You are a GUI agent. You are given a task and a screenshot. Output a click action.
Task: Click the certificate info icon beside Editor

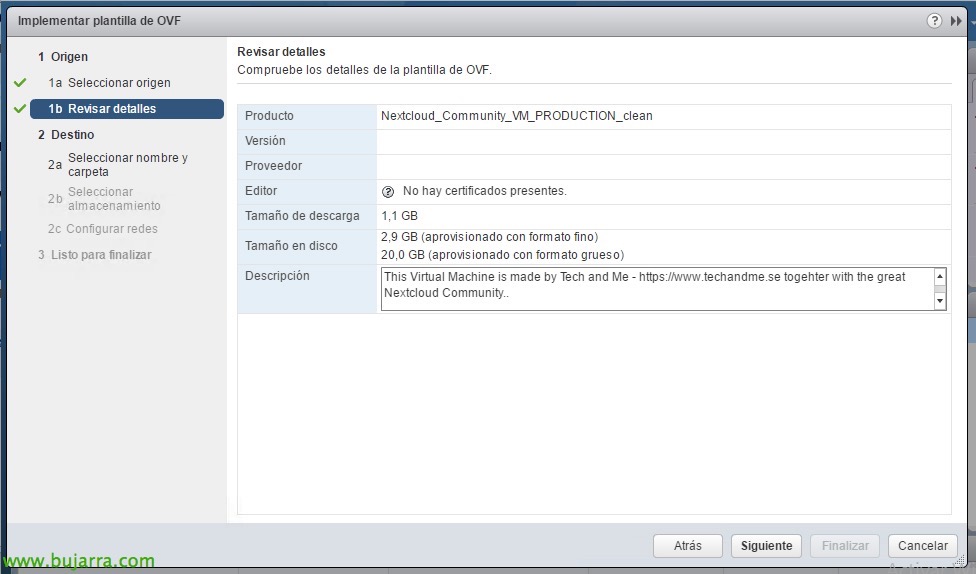click(x=388, y=192)
